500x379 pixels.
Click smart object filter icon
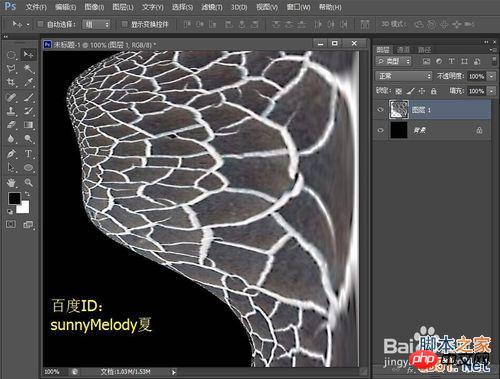pyautogui.click(x=477, y=61)
